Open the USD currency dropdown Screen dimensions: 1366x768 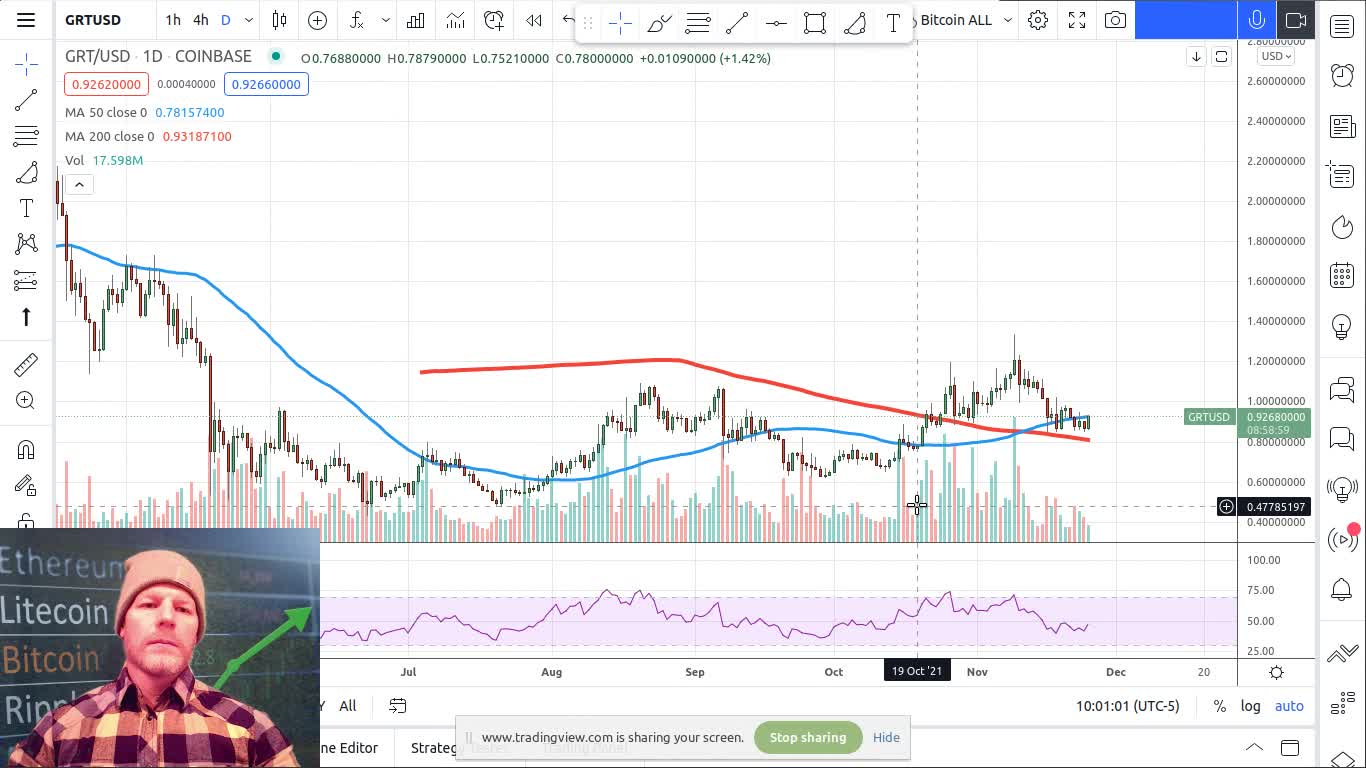1276,57
